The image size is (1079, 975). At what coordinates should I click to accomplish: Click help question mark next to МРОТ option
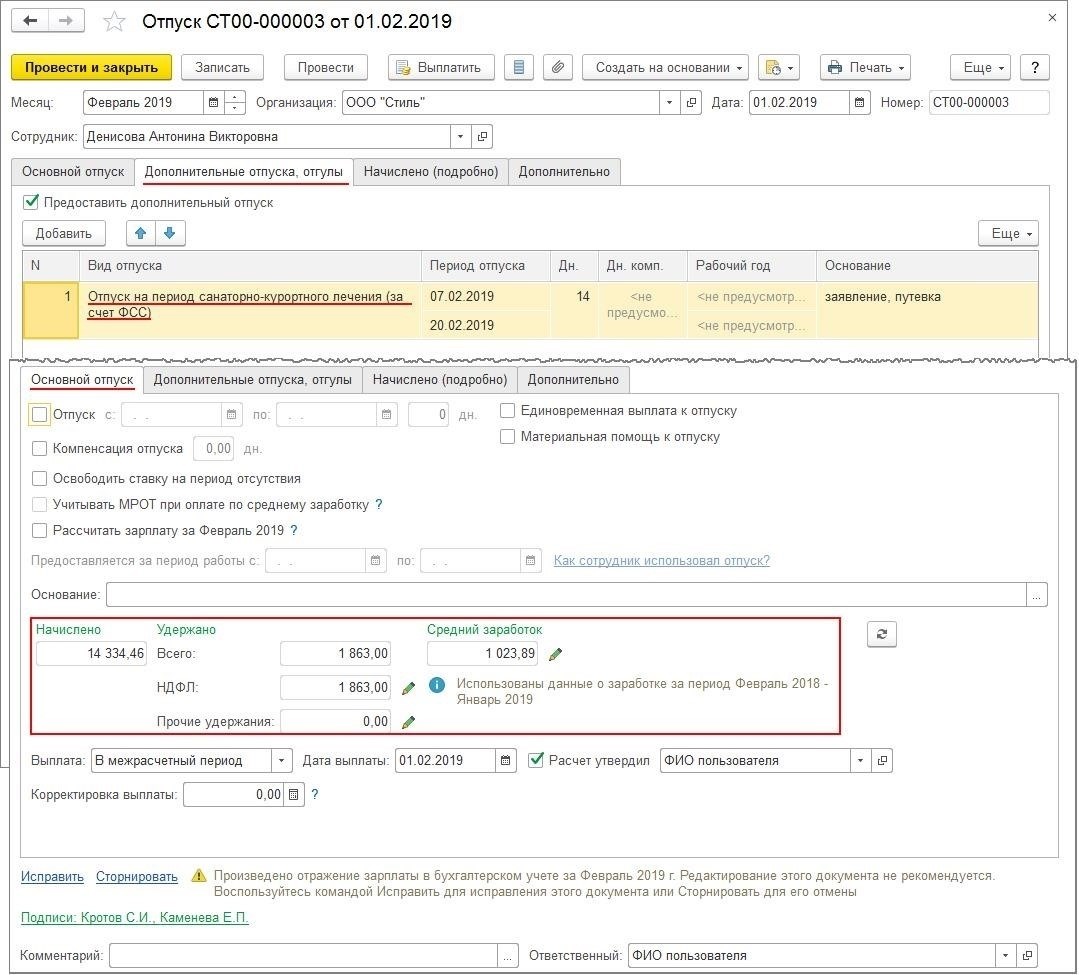click(378, 504)
